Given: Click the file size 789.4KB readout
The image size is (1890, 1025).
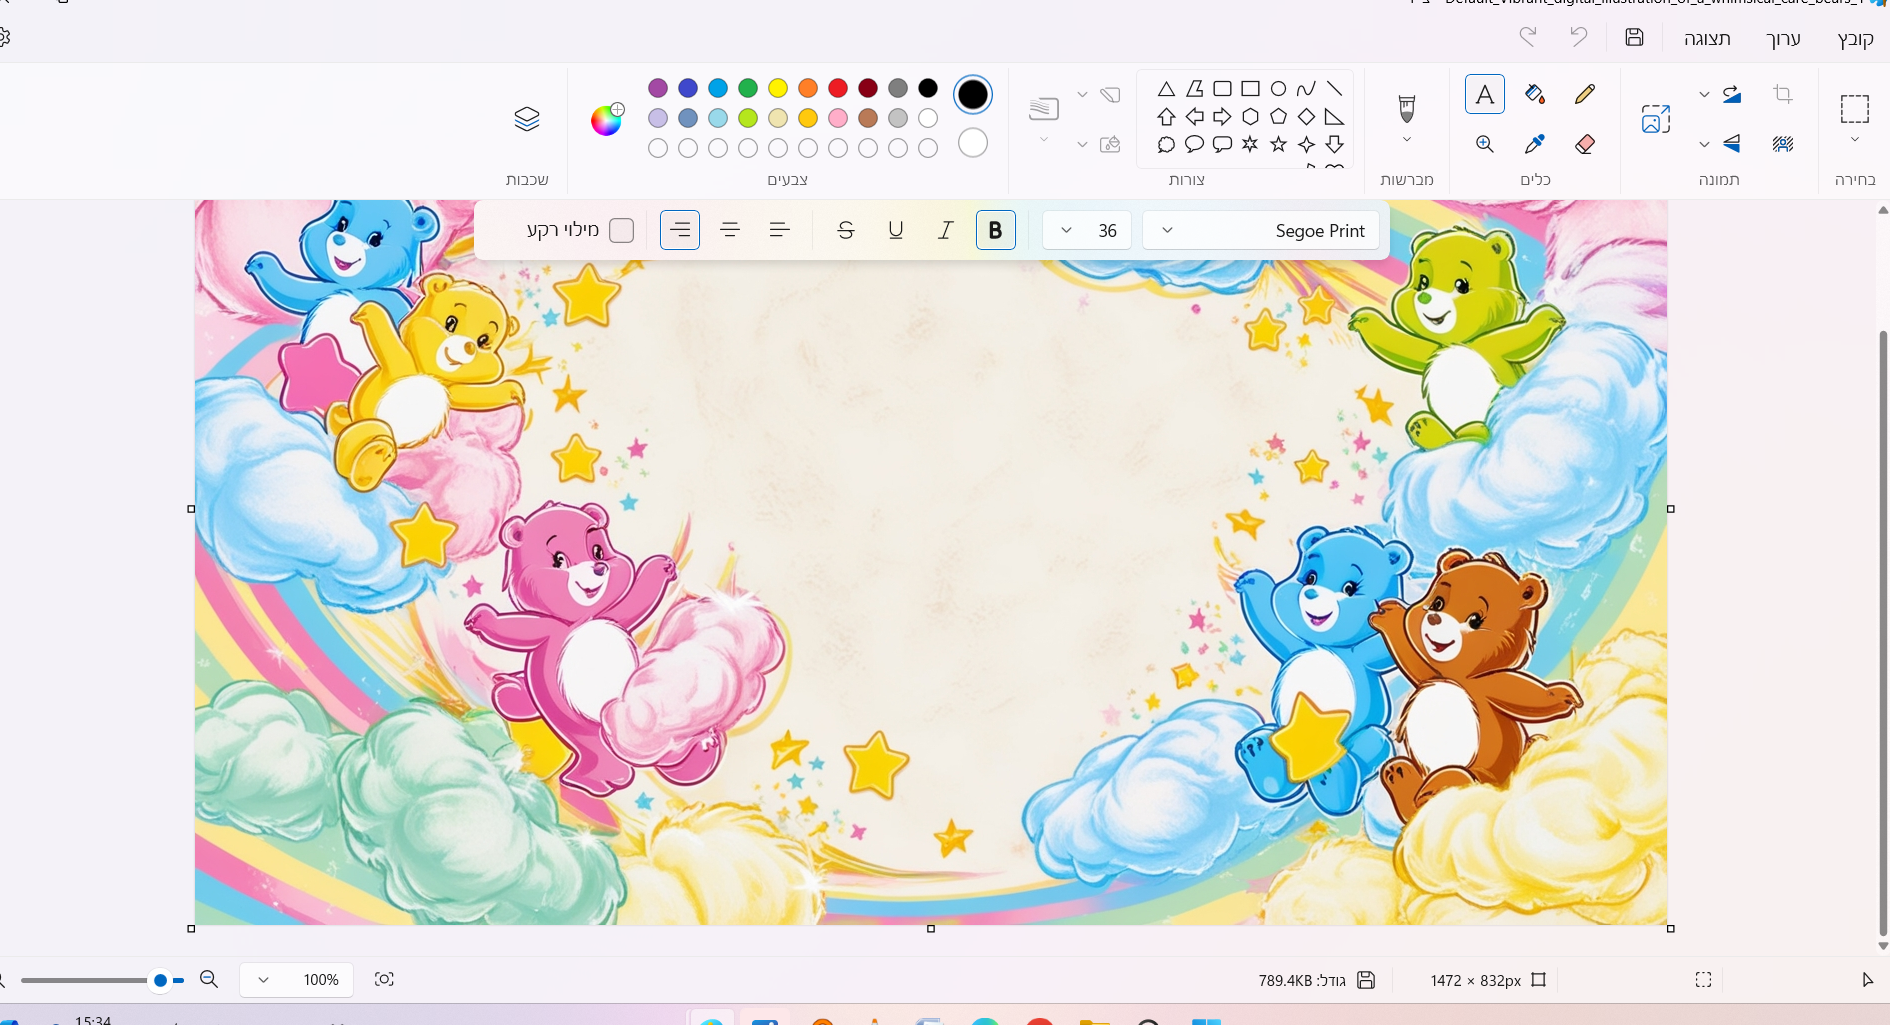Looking at the screenshot, I should pos(1302,980).
